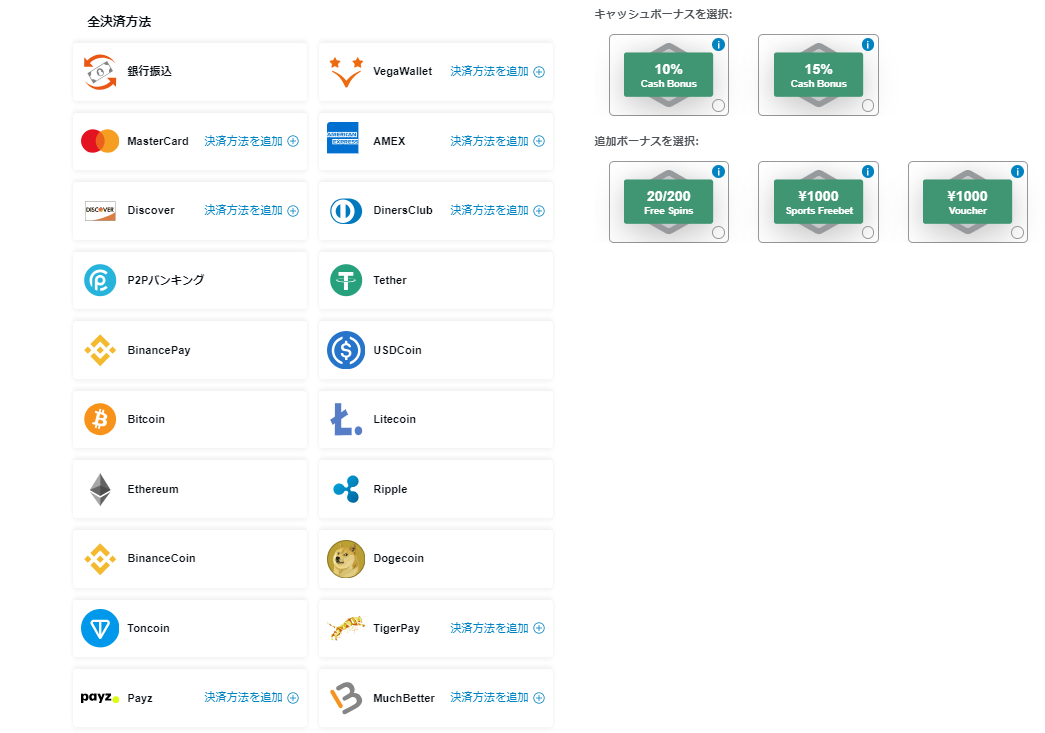Click the blue USDCoin icon
1045x733 pixels.
pos(346,350)
